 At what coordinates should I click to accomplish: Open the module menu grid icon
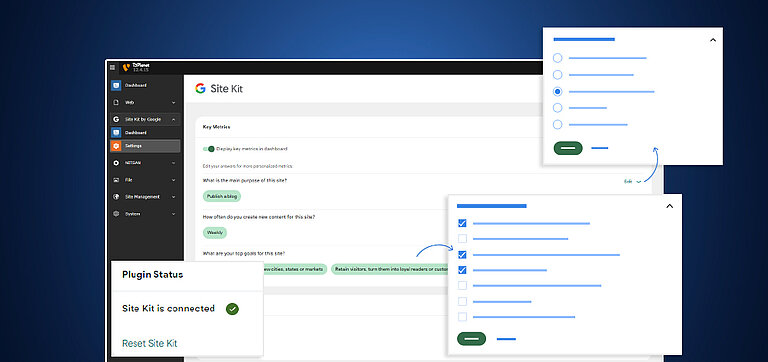click(x=113, y=68)
